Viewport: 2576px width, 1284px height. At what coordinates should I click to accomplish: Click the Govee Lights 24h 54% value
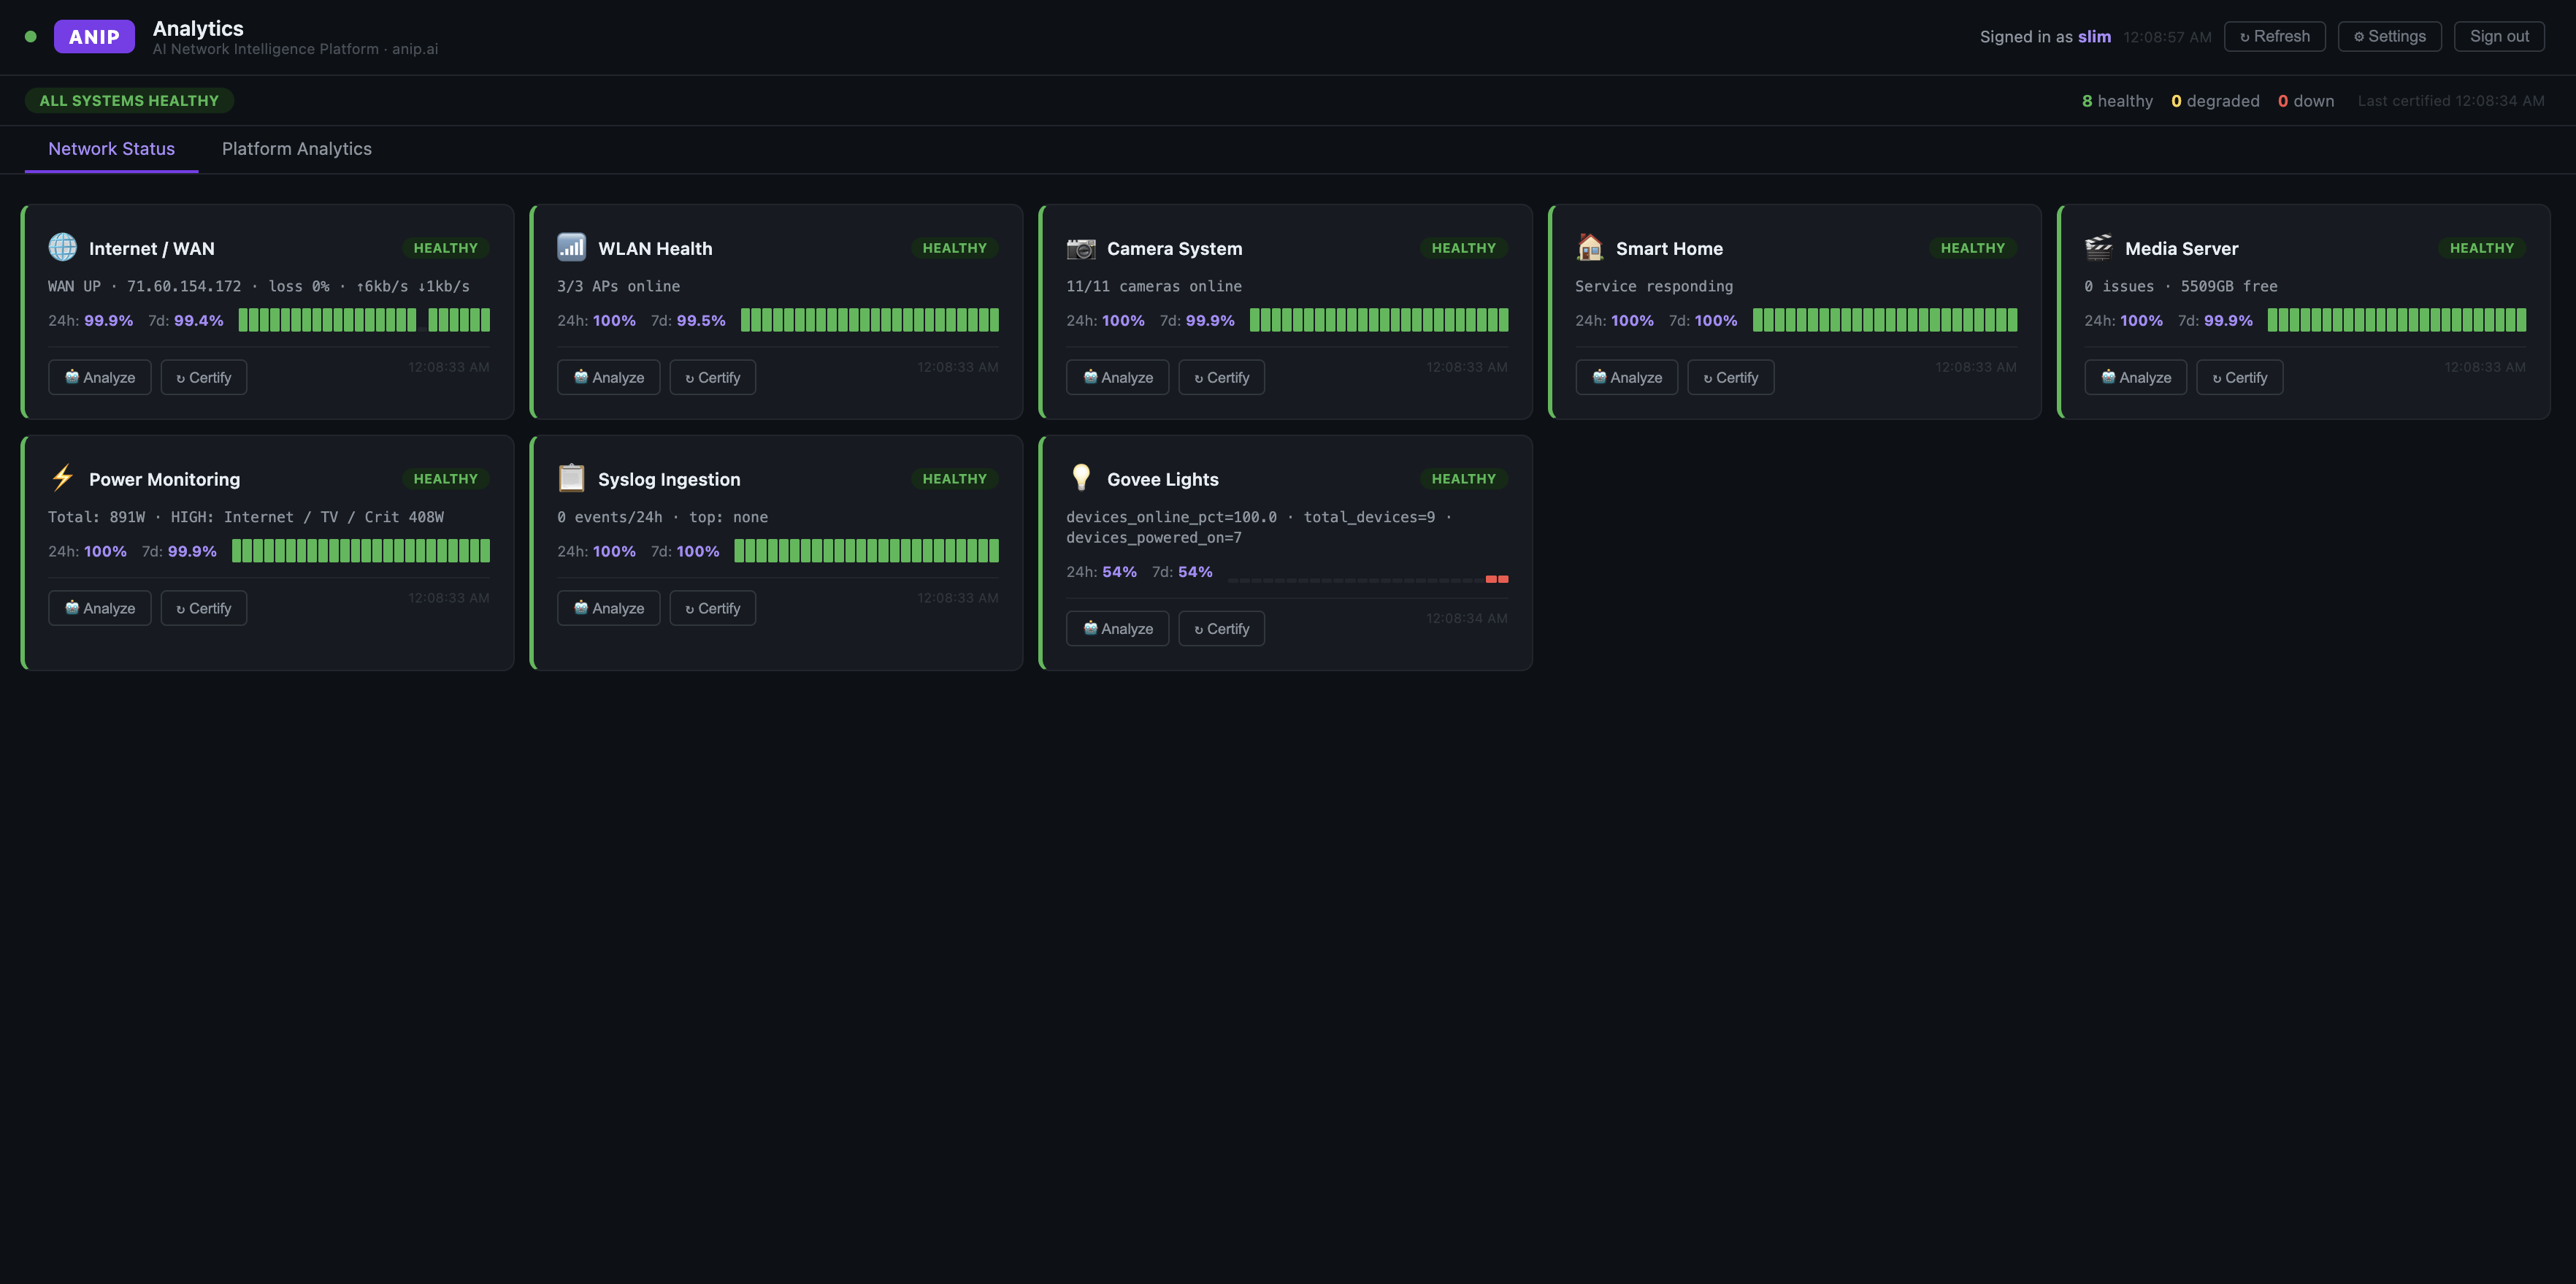pos(1119,572)
